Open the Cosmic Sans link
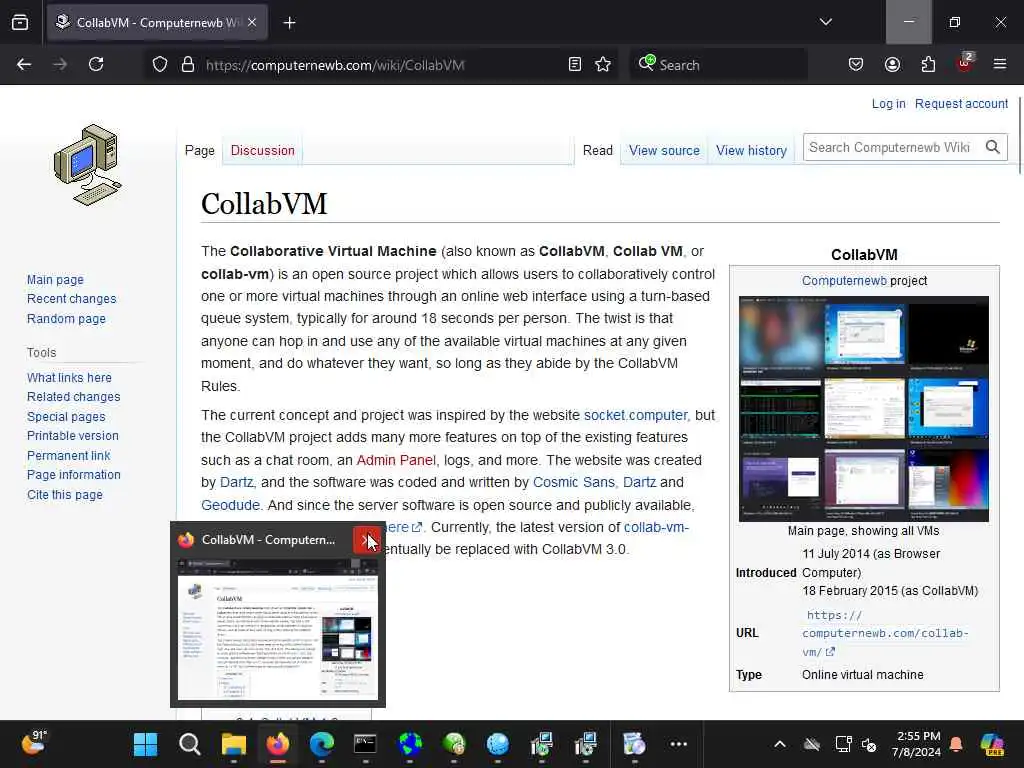 coord(573,483)
